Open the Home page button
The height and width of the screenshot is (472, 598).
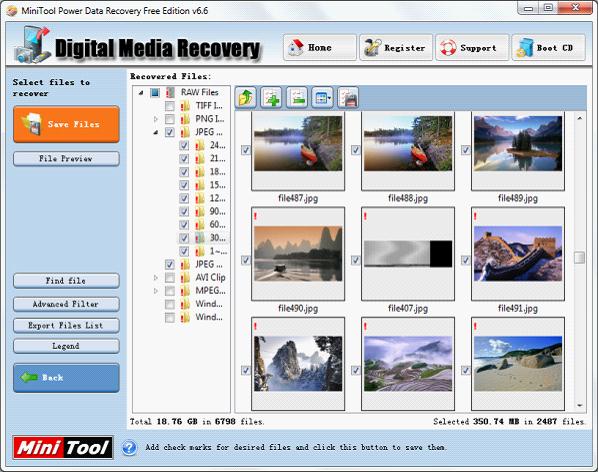[x=320, y=48]
